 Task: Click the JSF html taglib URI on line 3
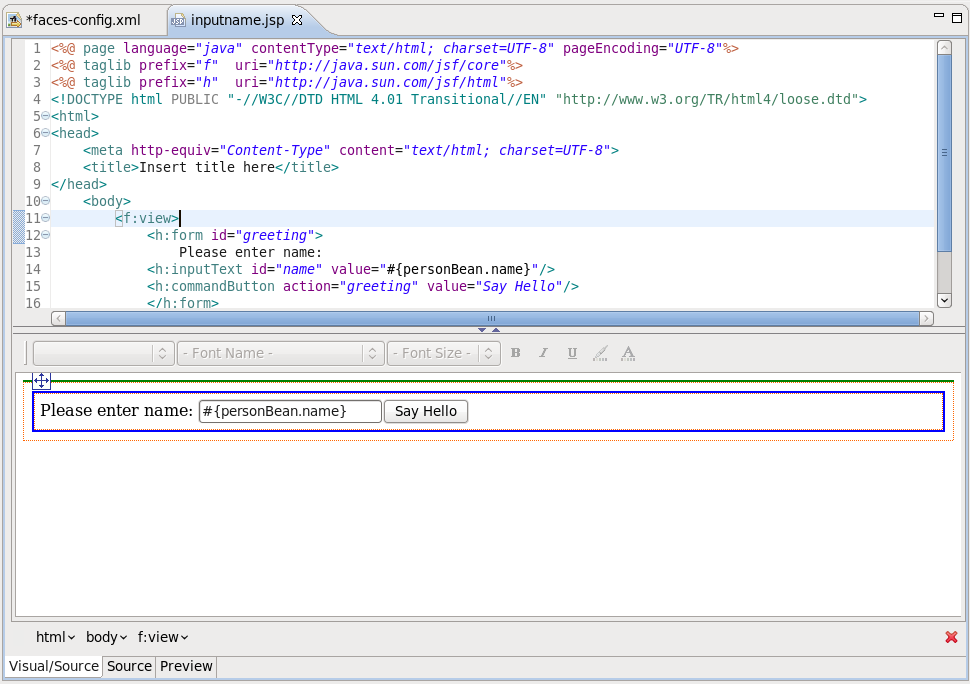(x=387, y=82)
